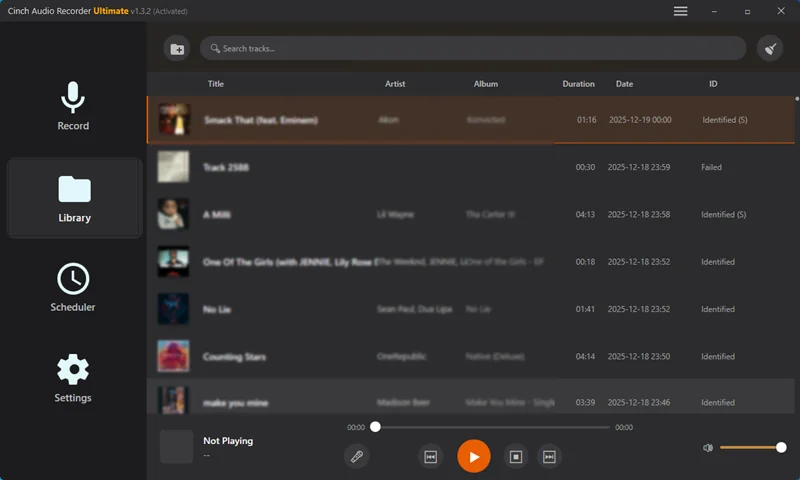Viewport: 800px width, 480px height.
Task: Select the make you mine track row
Action: [470, 396]
